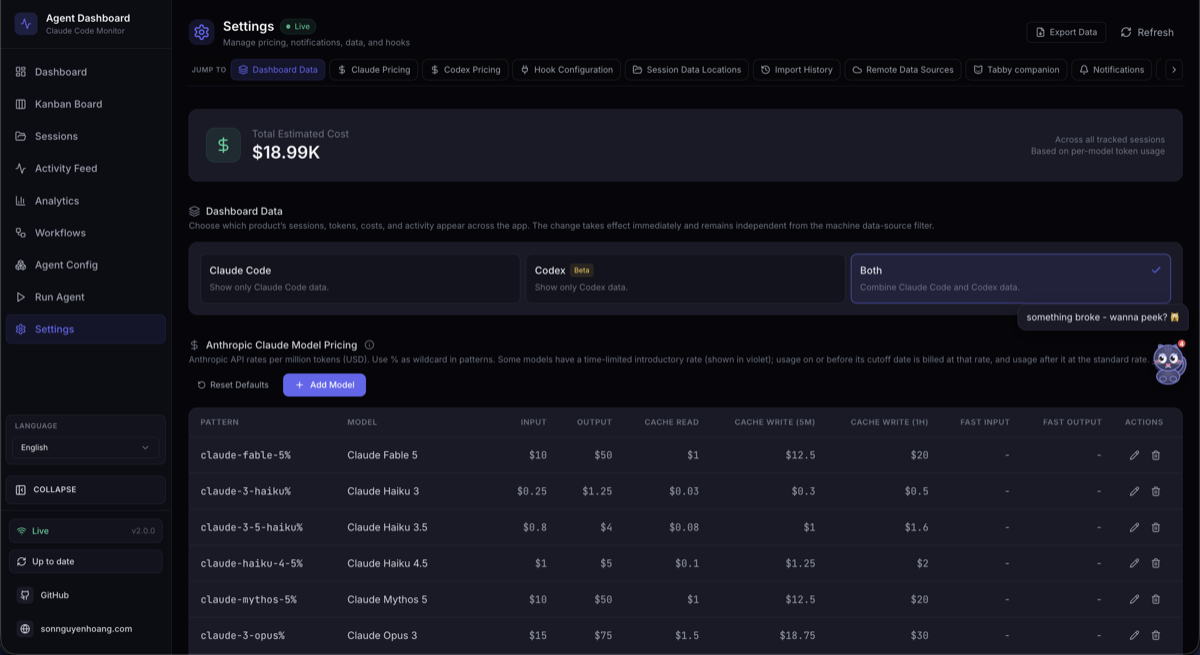Open the Dashboard page in sidebar

(x=85, y=72)
